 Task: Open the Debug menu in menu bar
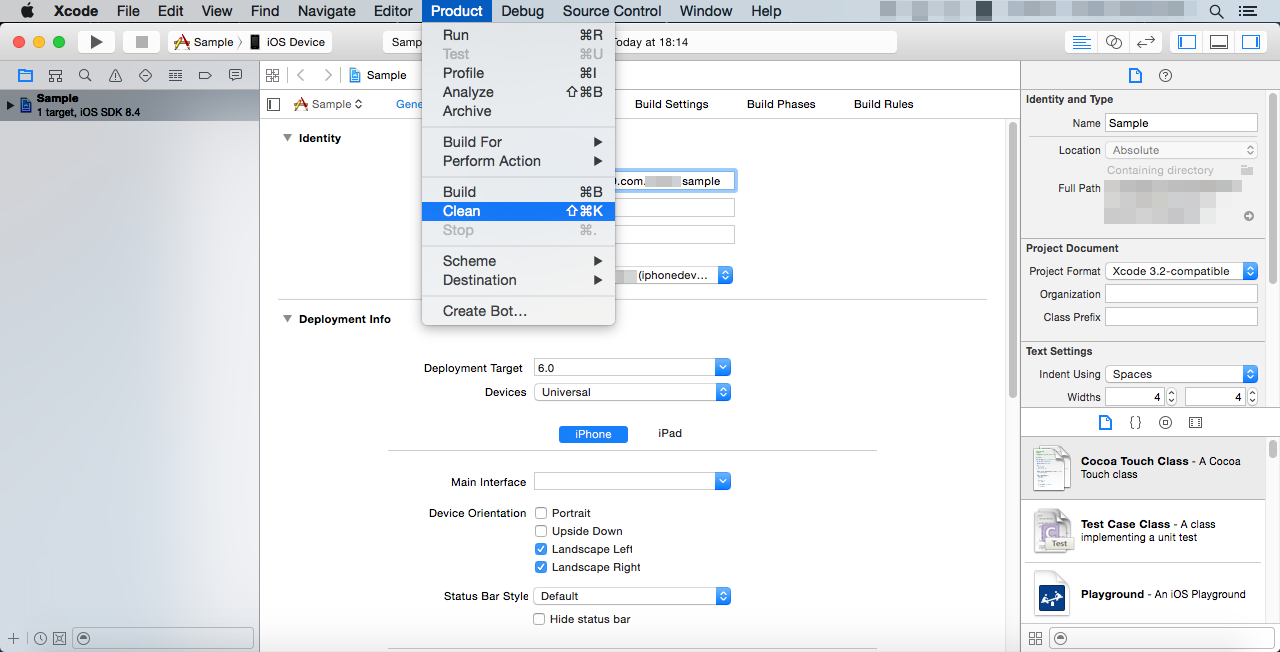point(522,11)
